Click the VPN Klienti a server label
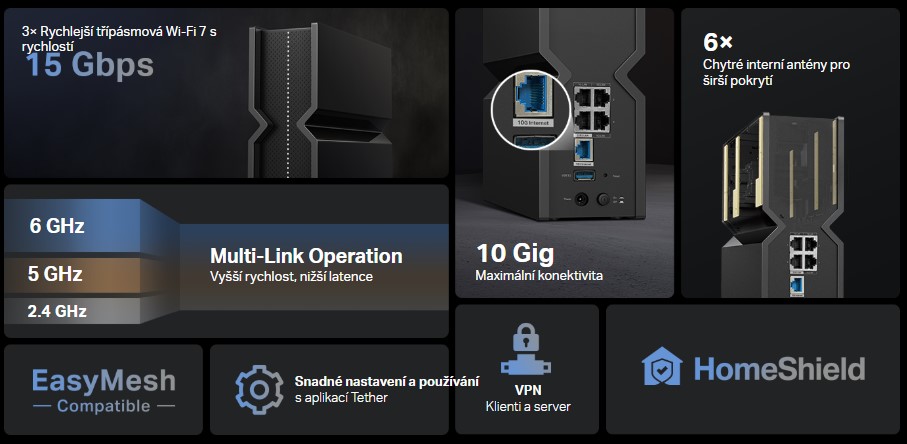Screen dimensions: 907x444 (527, 398)
